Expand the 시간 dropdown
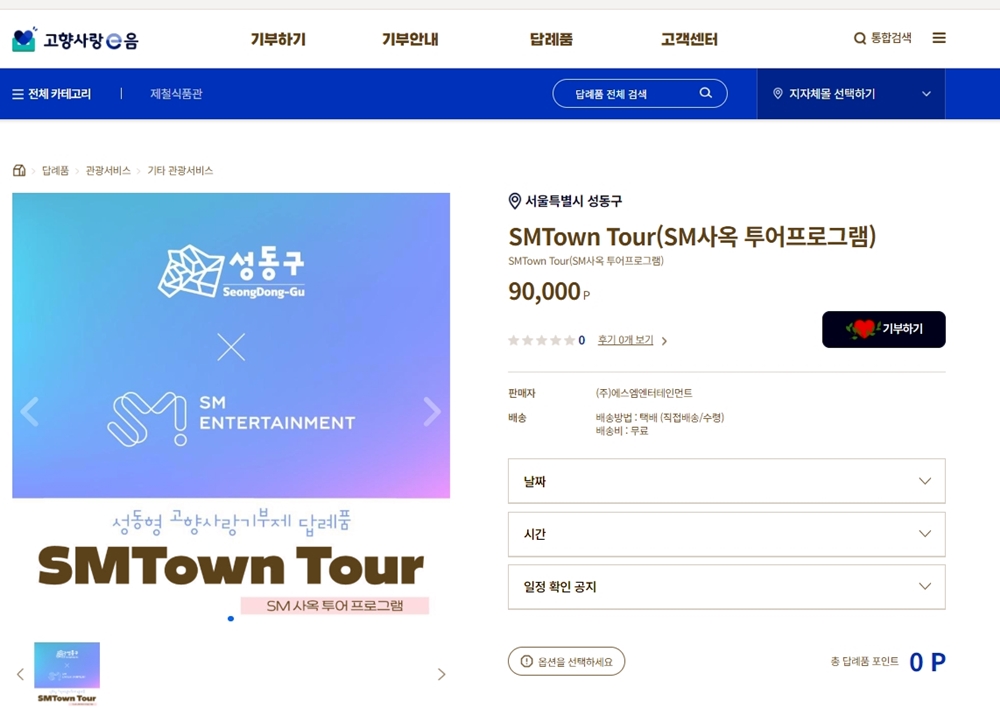1000x708 pixels. 726,534
